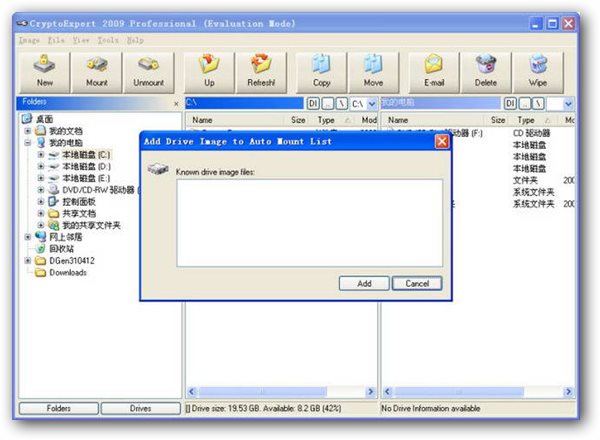Screen dimensions: 600x440
Task: Close the Folders panel with the x
Action: point(176,104)
